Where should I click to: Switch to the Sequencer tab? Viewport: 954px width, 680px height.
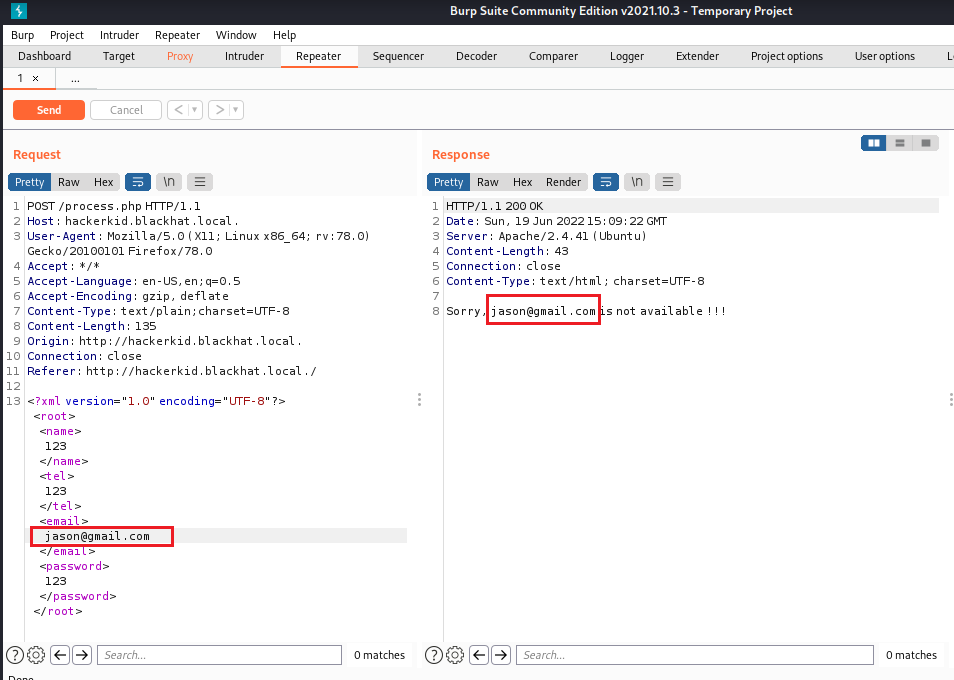pyautogui.click(x=398, y=57)
